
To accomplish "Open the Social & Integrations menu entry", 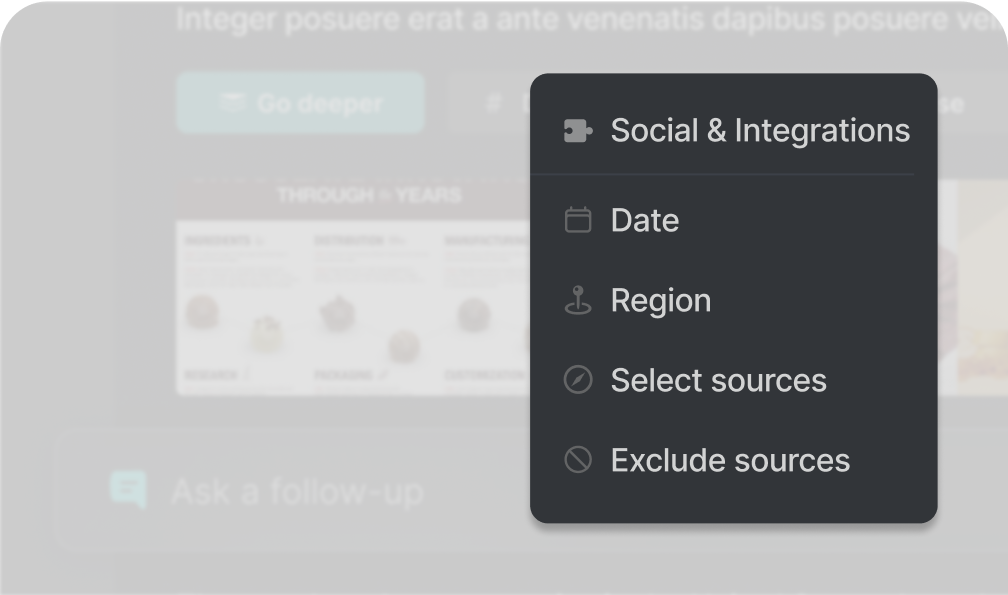I will 760,131.
